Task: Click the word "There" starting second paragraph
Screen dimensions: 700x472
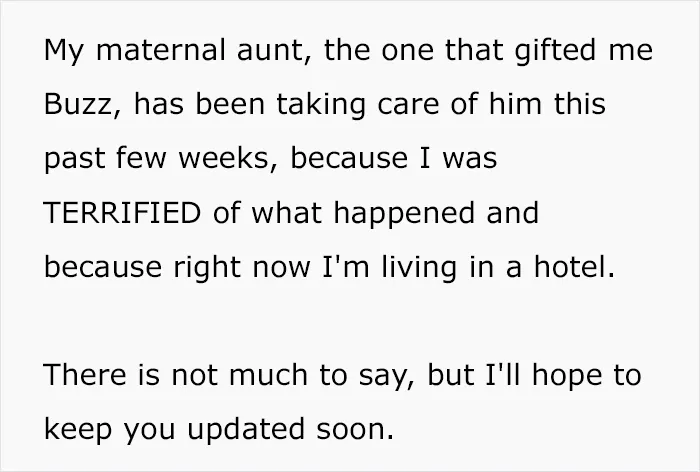Action: coord(85,375)
